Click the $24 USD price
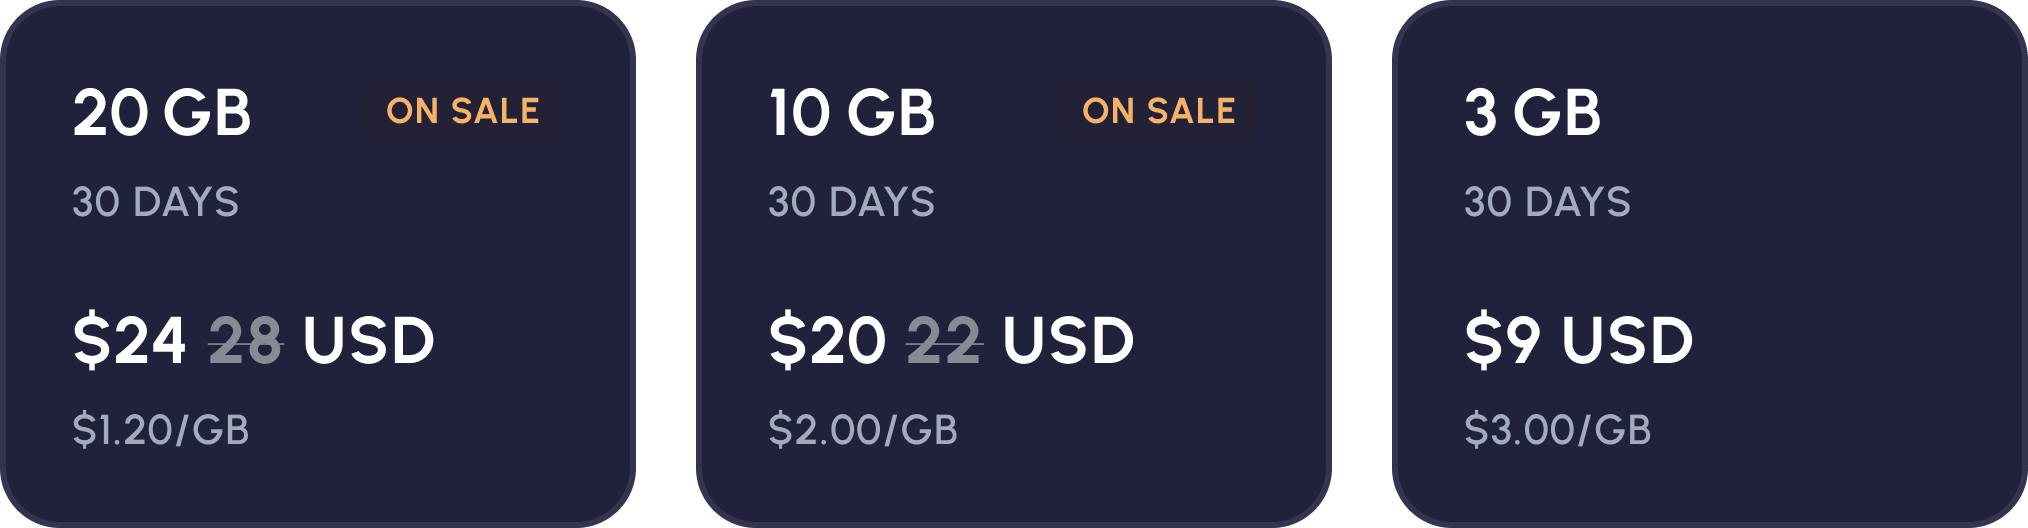The image size is (2028, 528). tap(254, 340)
